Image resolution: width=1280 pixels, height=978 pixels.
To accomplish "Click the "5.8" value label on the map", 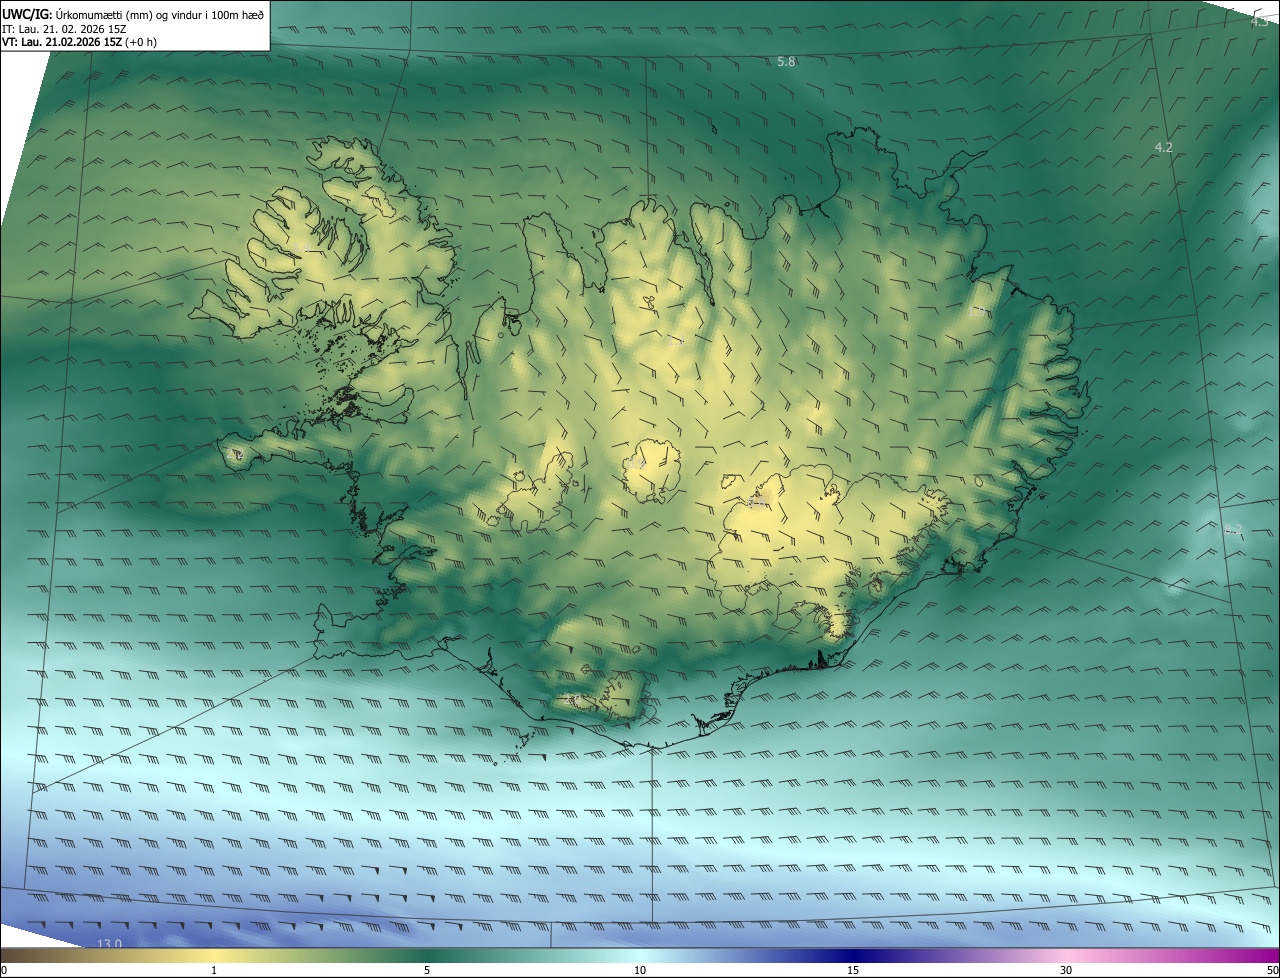I will [786, 62].
